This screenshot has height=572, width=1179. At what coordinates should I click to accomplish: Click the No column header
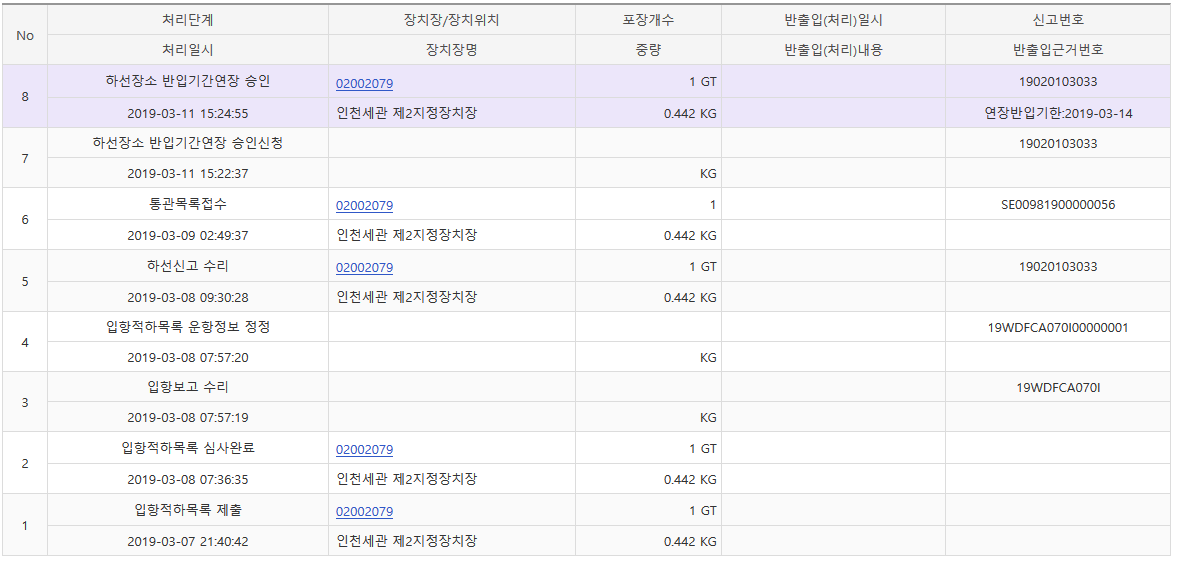coord(25,35)
